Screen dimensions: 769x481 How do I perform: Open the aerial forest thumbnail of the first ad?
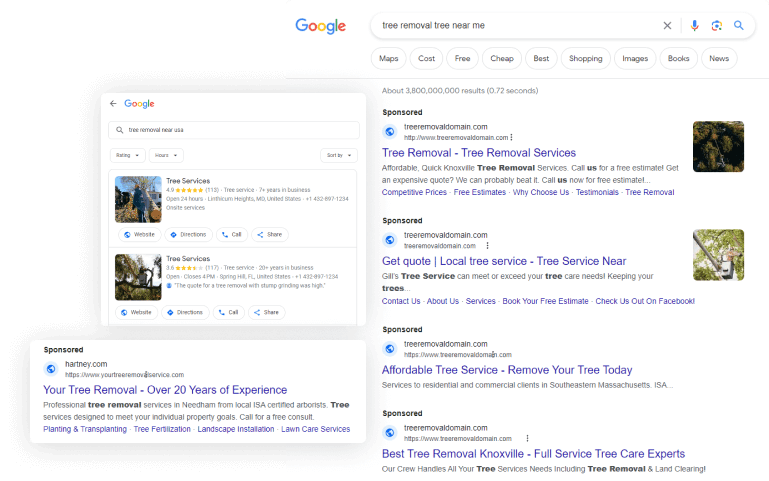pyautogui.click(x=718, y=147)
